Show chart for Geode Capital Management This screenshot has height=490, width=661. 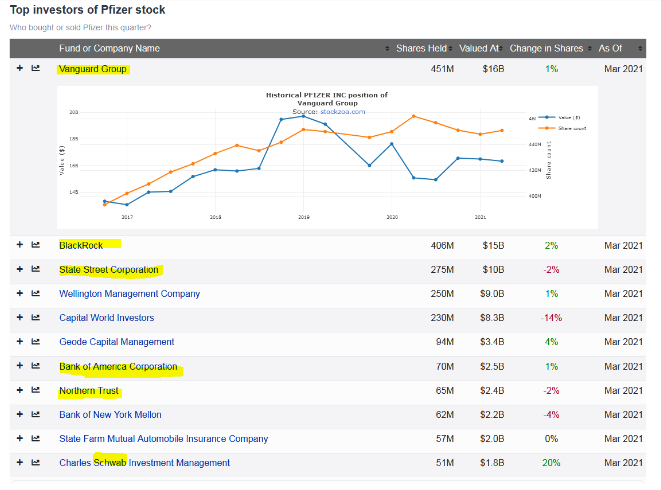(35, 341)
